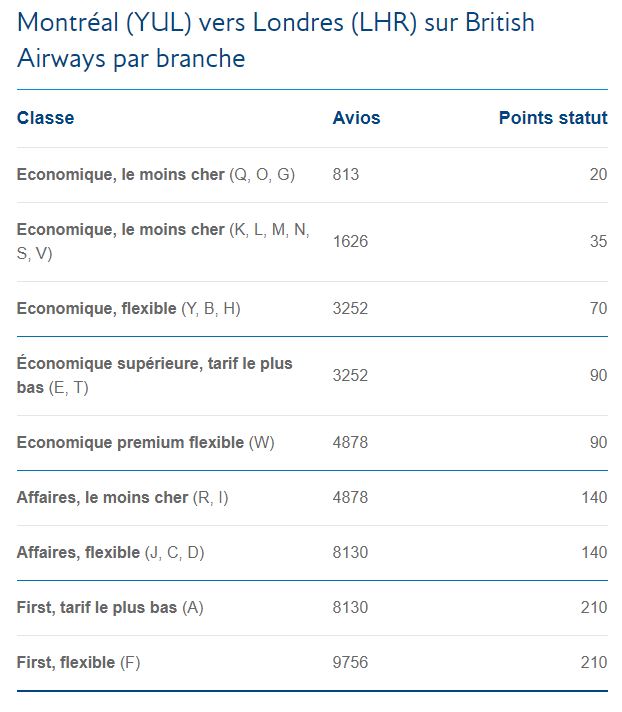This screenshot has height=712, width=622.
Task: Select the Economique, flexible (Y, B, H) row label
Action: coord(128,308)
